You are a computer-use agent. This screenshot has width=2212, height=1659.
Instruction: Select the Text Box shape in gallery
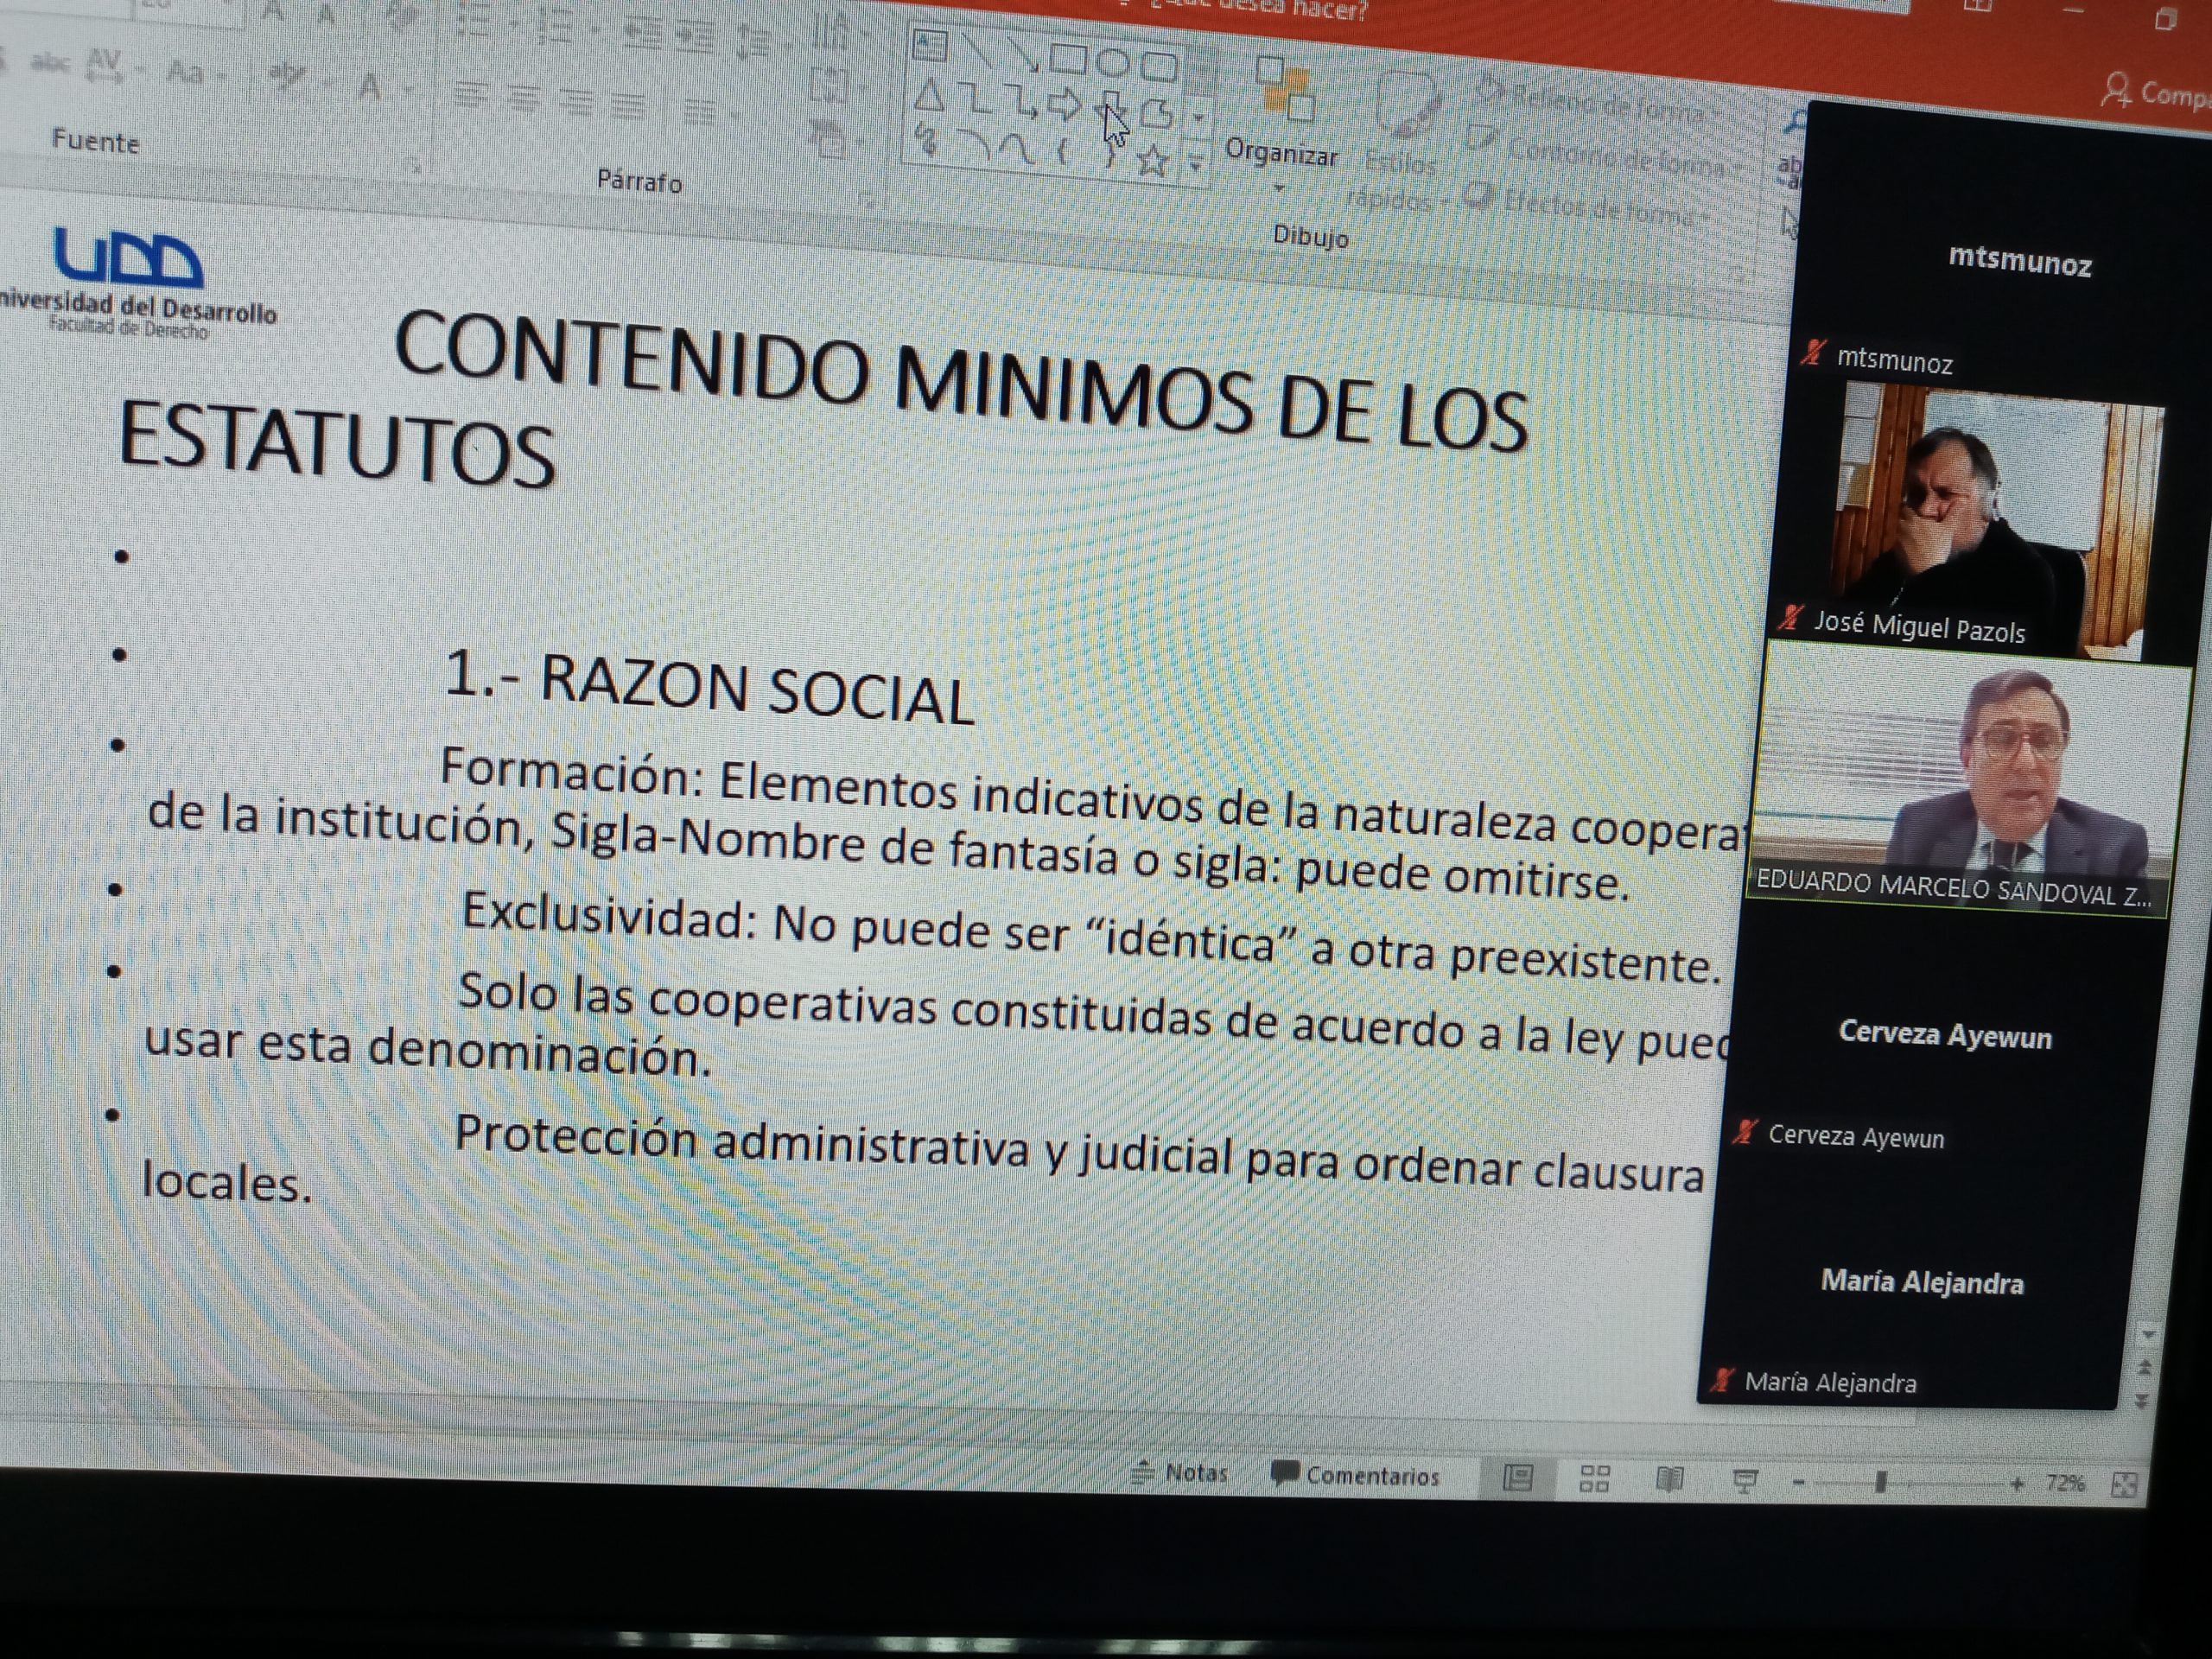pyautogui.click(x=930, y=46)
